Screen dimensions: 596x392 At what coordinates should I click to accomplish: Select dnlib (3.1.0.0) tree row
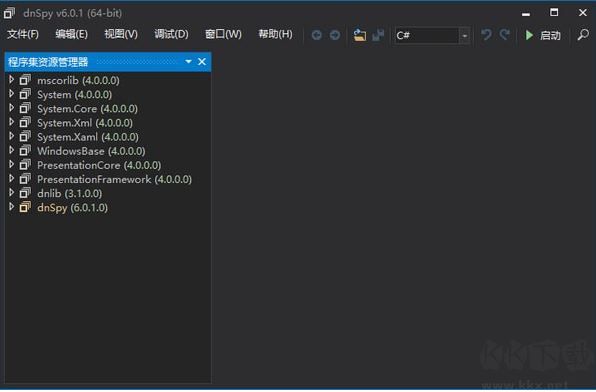coord(70,194)
